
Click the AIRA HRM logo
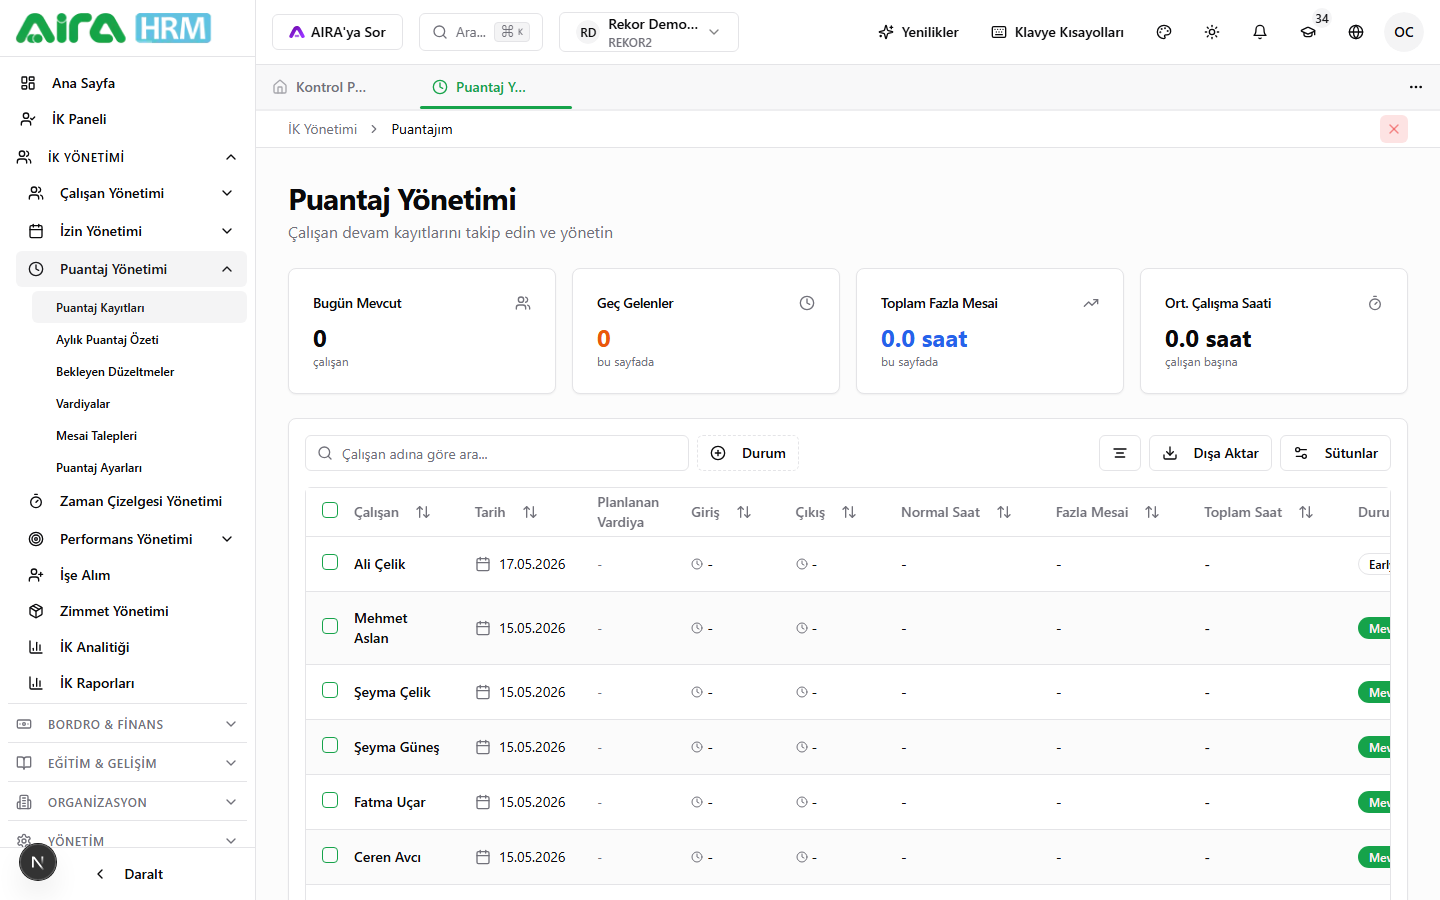113,28
